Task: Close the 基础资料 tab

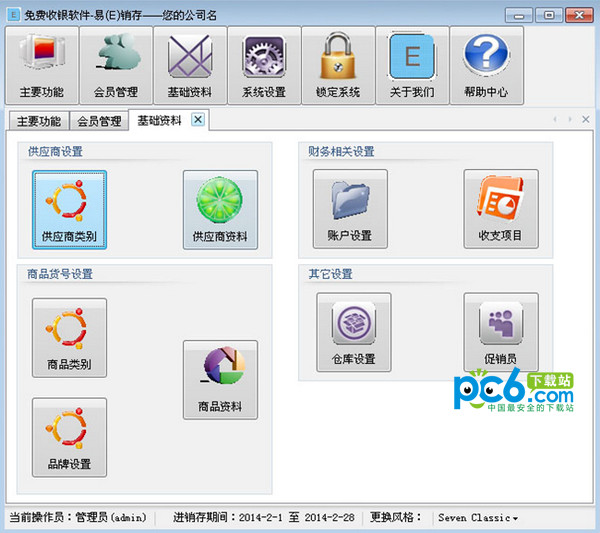Action: click(198, 119)
